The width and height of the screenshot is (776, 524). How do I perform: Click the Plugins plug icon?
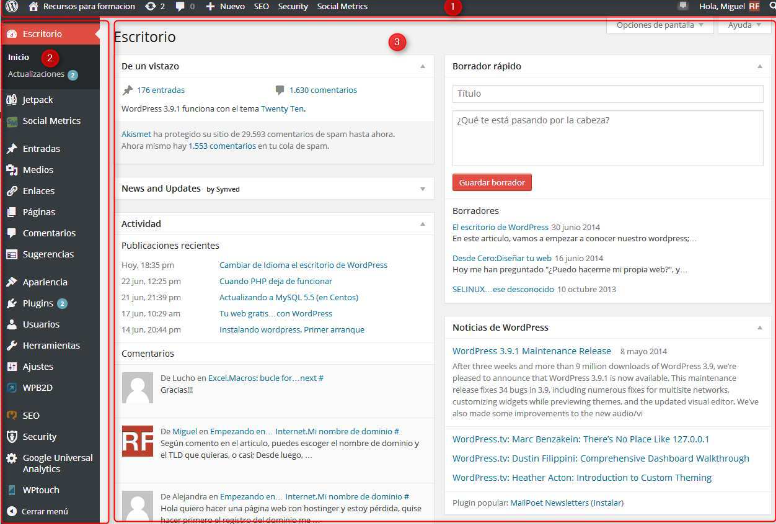pyautogui.click(x=11, y=303)
